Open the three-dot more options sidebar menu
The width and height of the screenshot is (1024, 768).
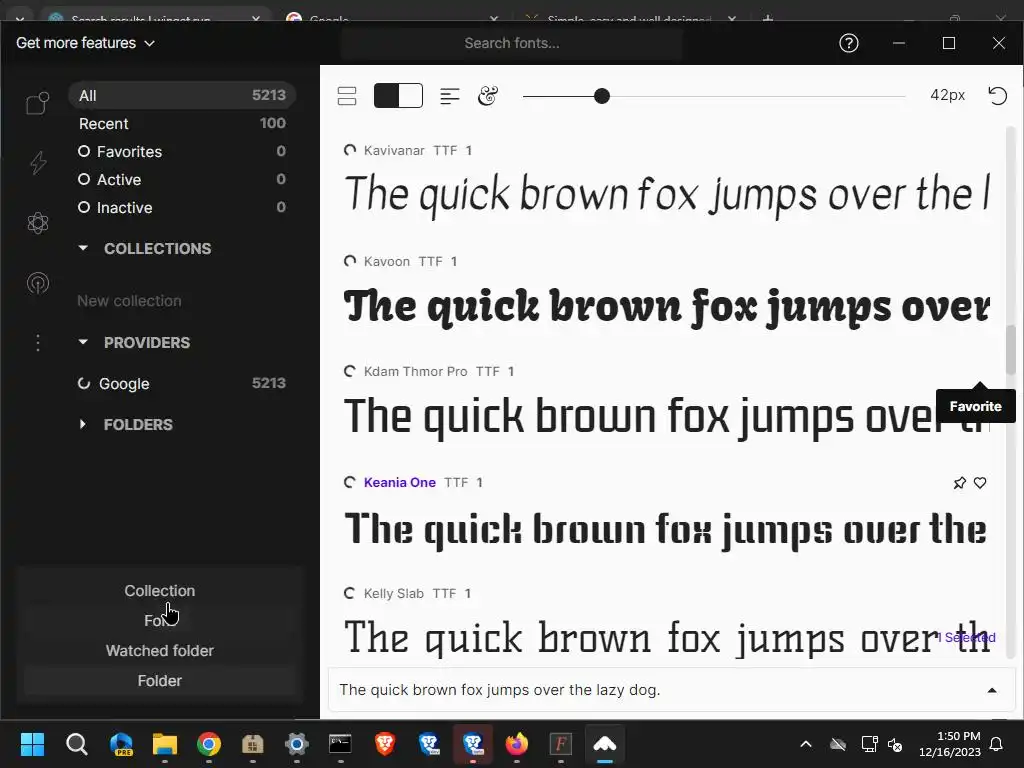pos(38,343)
